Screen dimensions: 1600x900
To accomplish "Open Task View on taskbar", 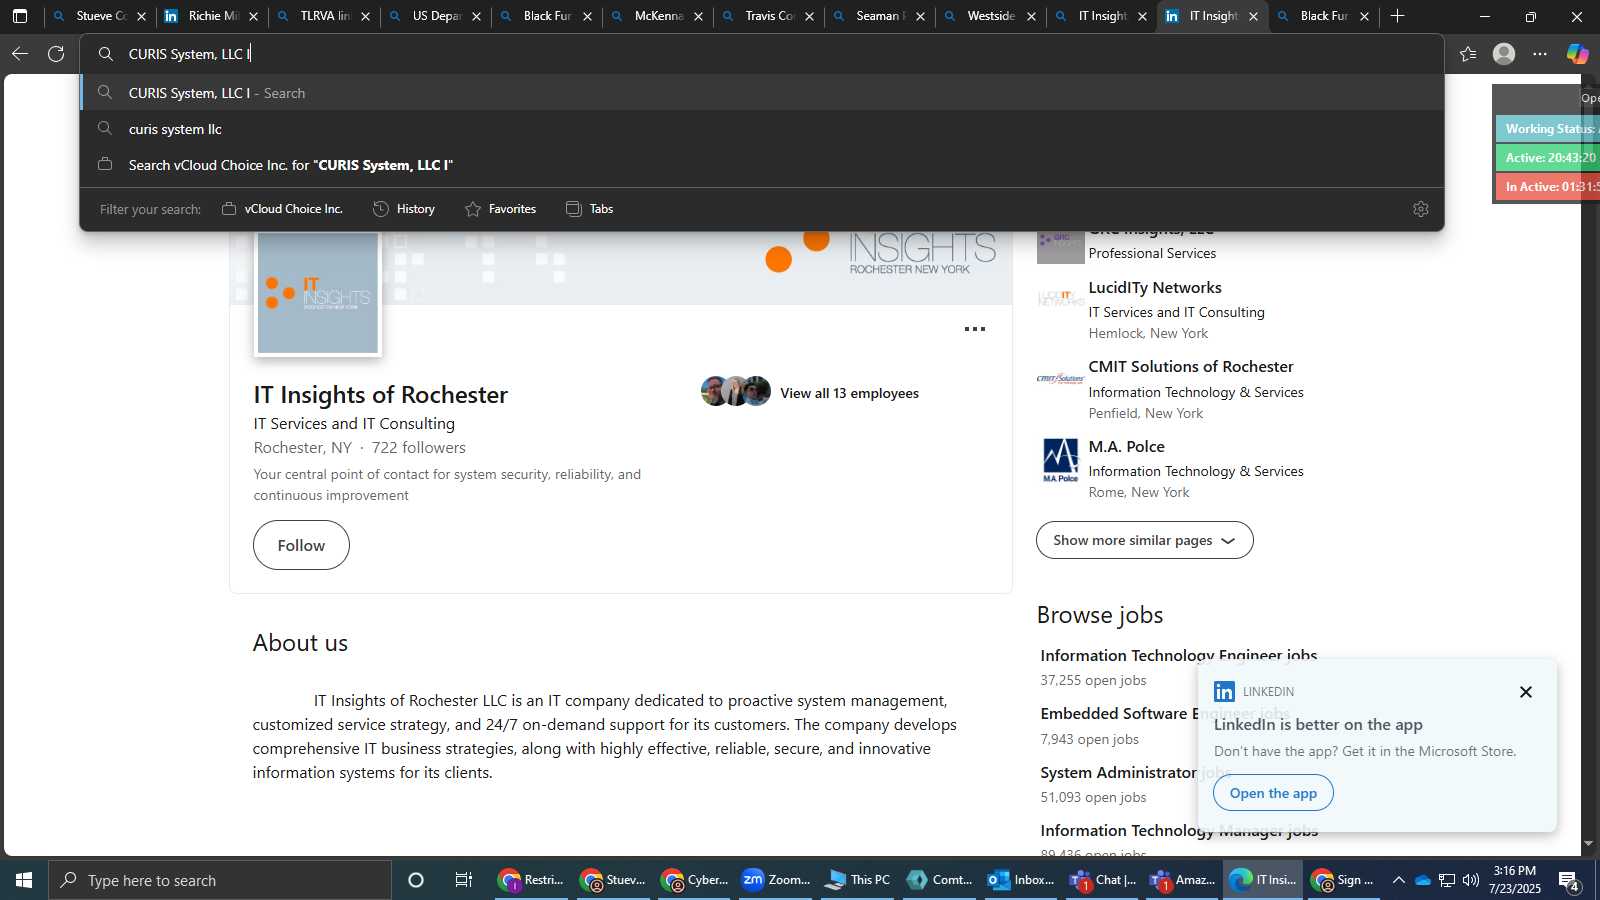I will tap(463, 880).
